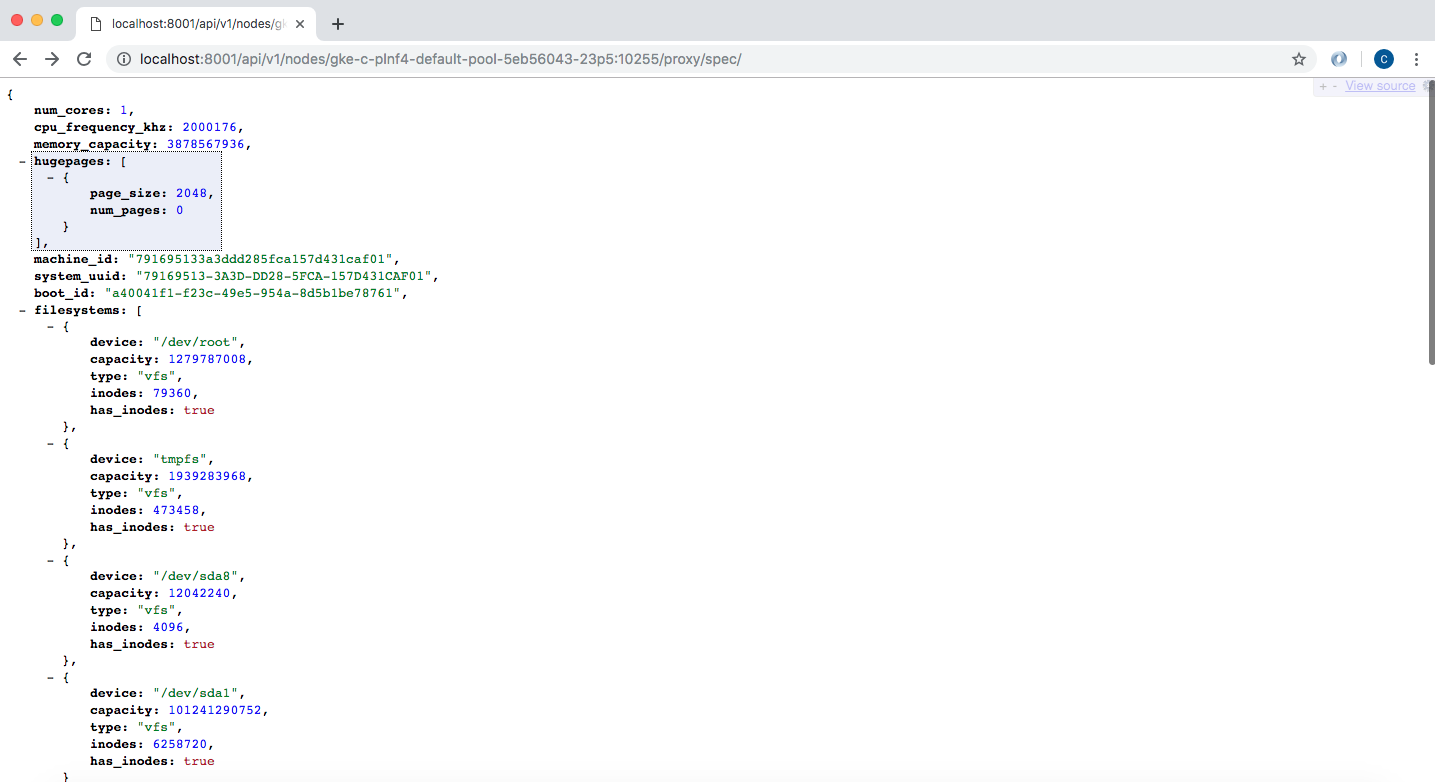Image resolution: width=1435 pixels, height=782 pixels.
Task: Select the page_size value 2048
Action: tap(191, 194)
